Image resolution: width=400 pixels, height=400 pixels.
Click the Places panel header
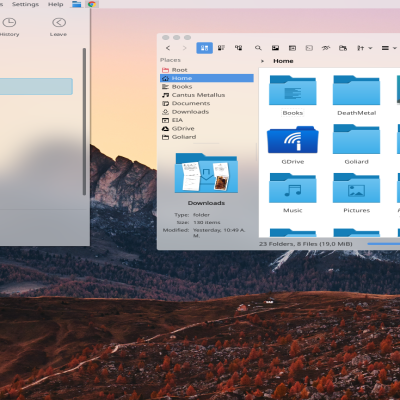click(x=170, y=60)
